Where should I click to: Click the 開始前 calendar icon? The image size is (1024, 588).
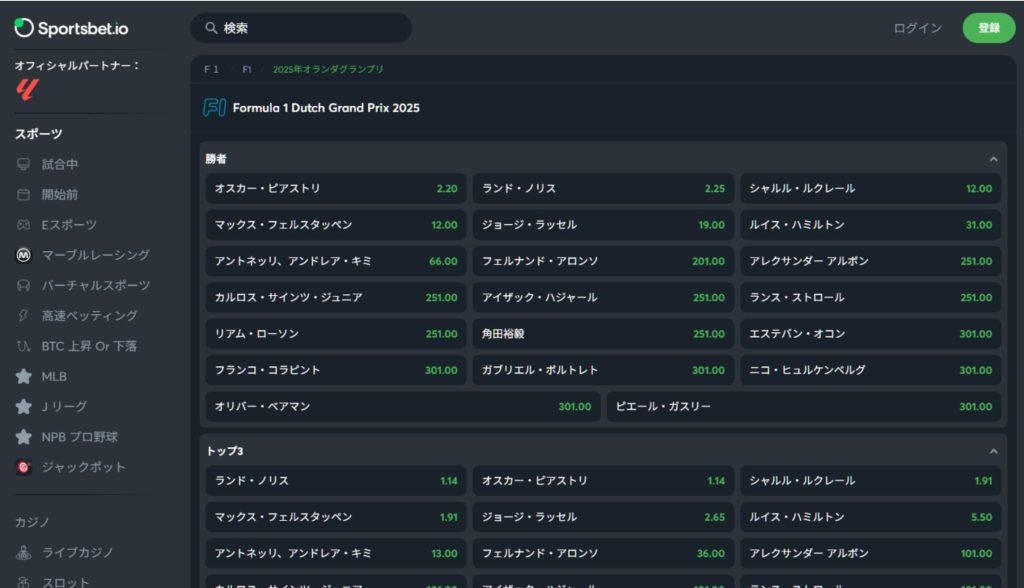pos(24,195)
